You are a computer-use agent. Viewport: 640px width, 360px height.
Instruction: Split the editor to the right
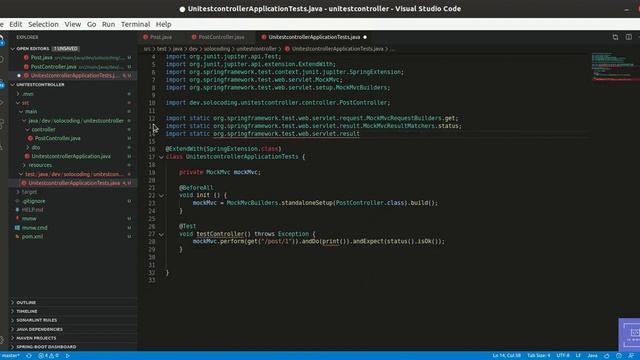coord(629,37)
